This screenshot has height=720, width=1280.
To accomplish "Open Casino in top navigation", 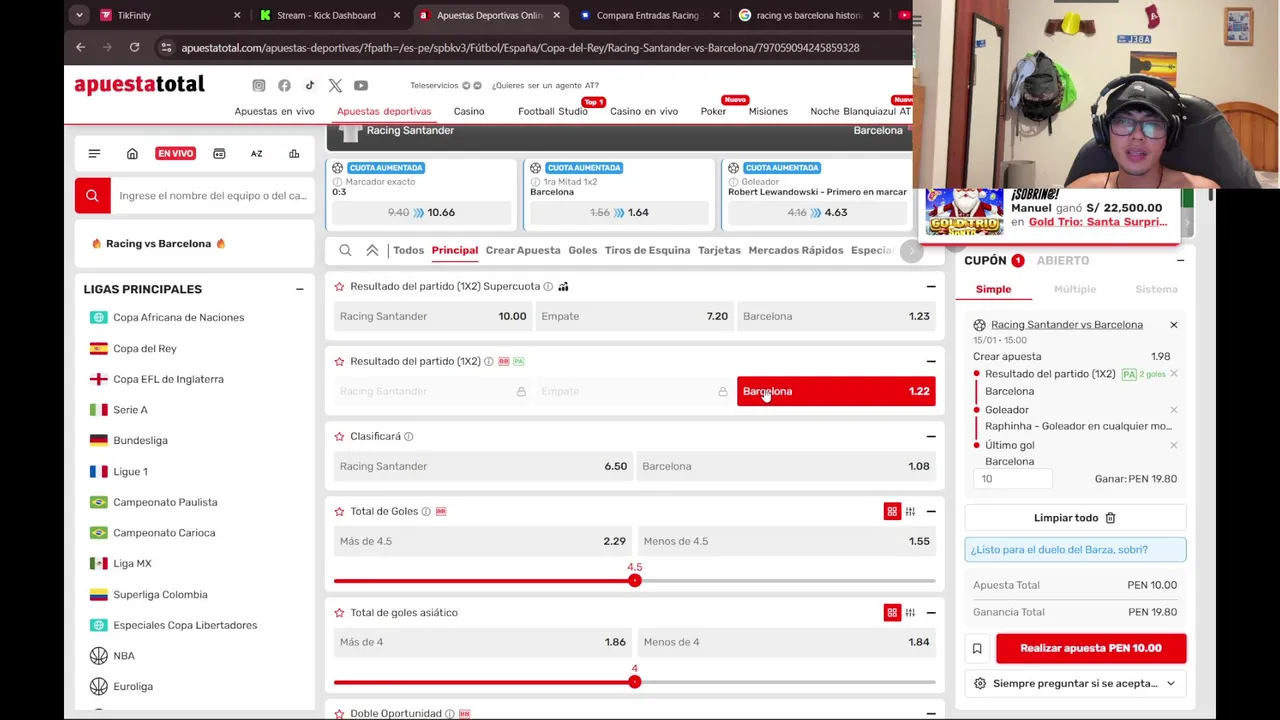I will click(469, 111).
